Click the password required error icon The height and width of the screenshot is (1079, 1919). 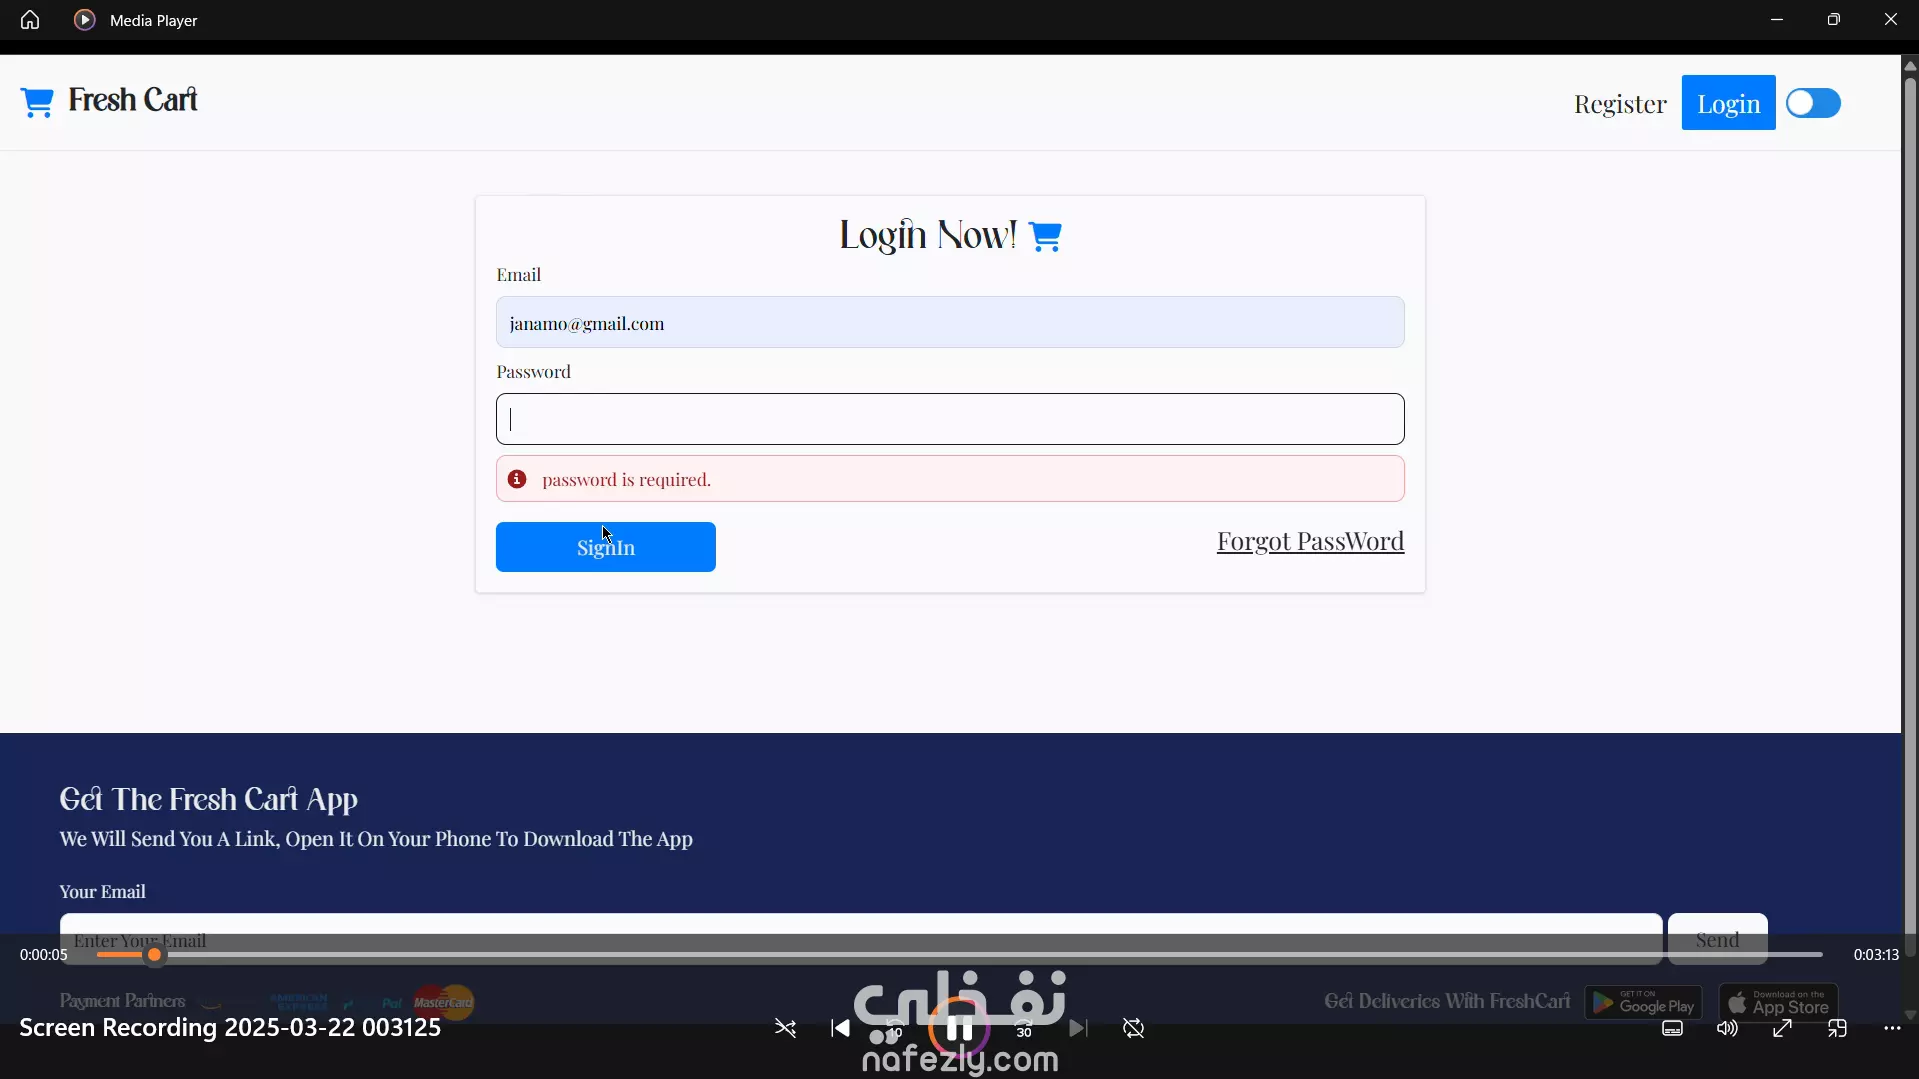point(517,479)
